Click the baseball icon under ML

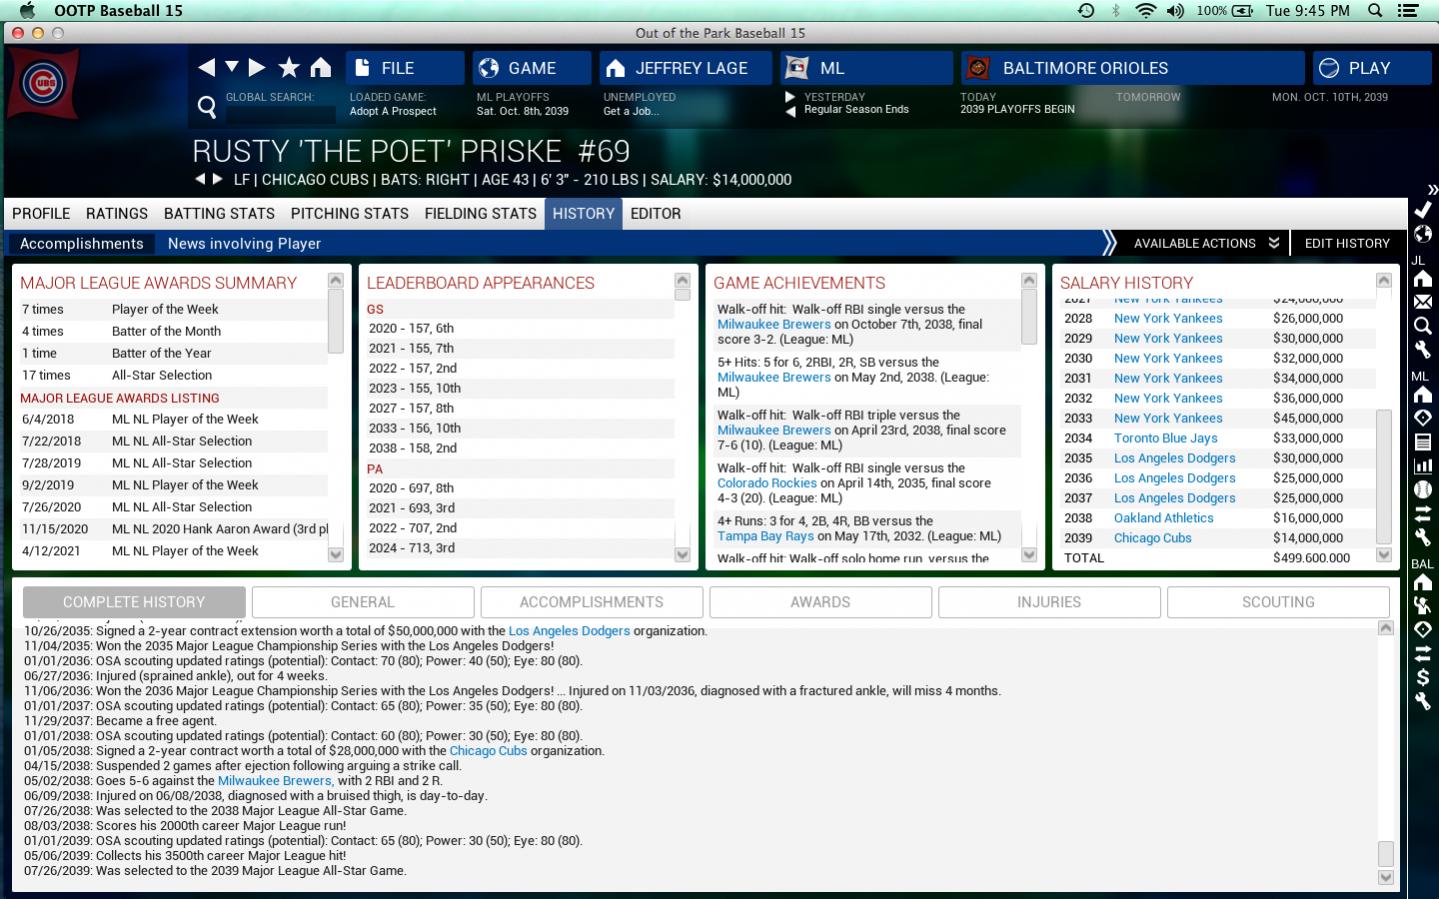(x=1423, y=490)
